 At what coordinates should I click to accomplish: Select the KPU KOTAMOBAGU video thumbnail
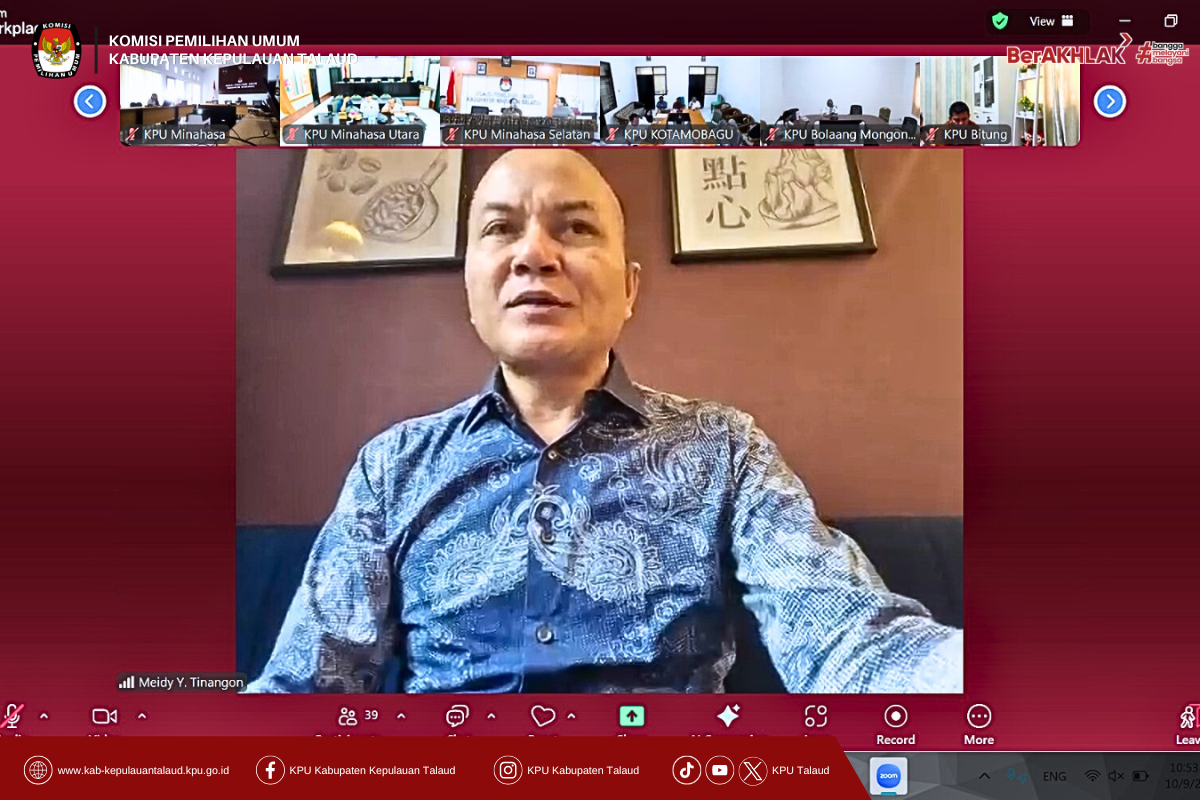point(679,101)
